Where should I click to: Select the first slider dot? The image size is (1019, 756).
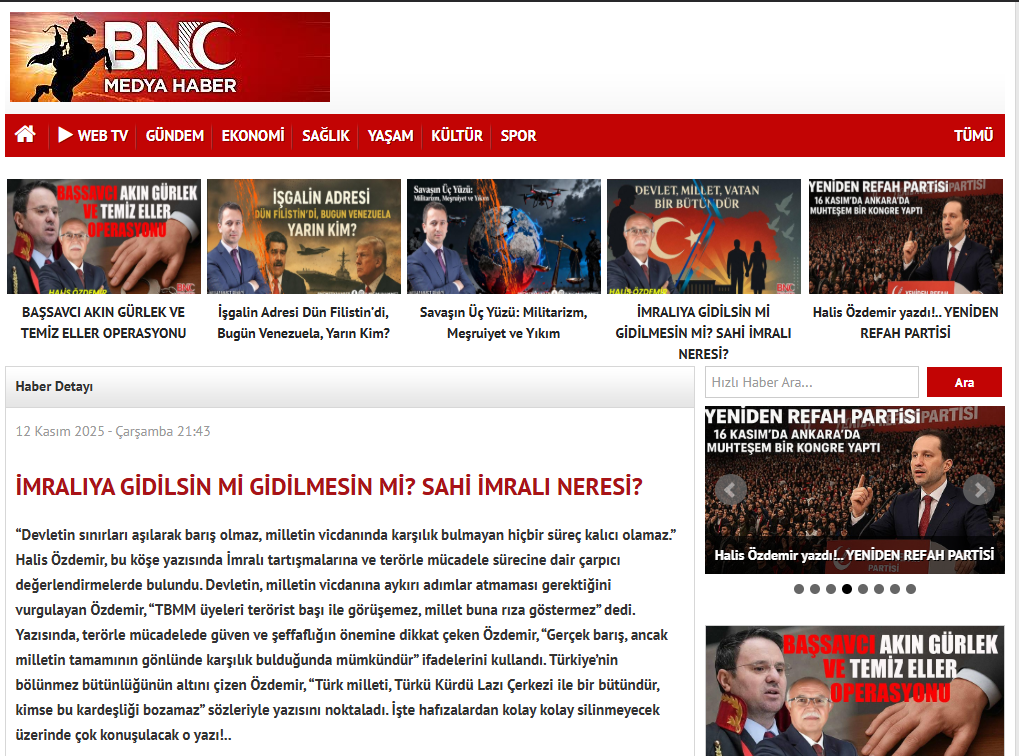(x=799, y=589)
